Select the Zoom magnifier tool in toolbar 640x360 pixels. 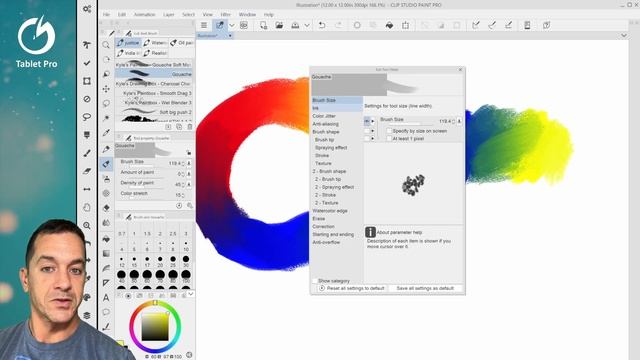106,45
